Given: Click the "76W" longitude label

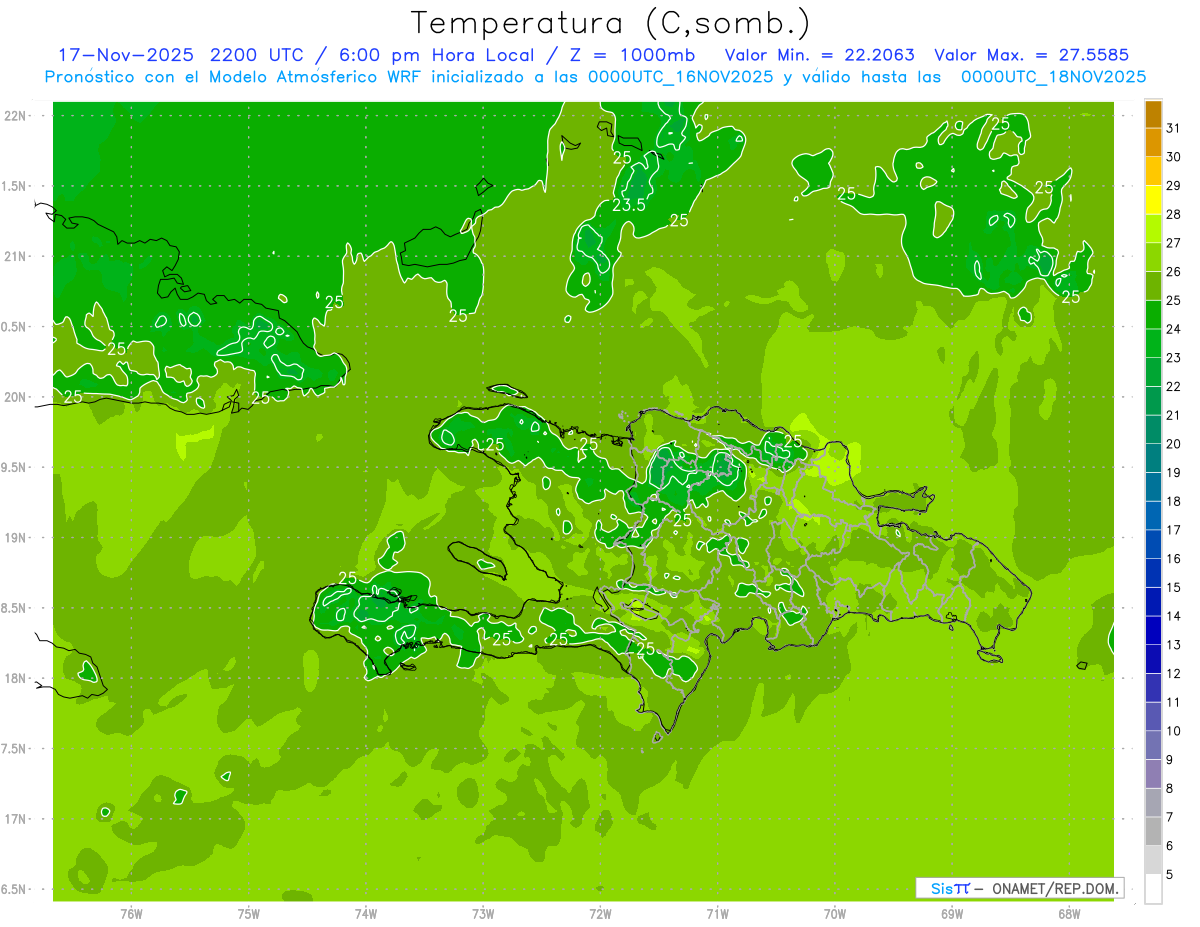Looking at the screenshot, I should tap(131, 914).
